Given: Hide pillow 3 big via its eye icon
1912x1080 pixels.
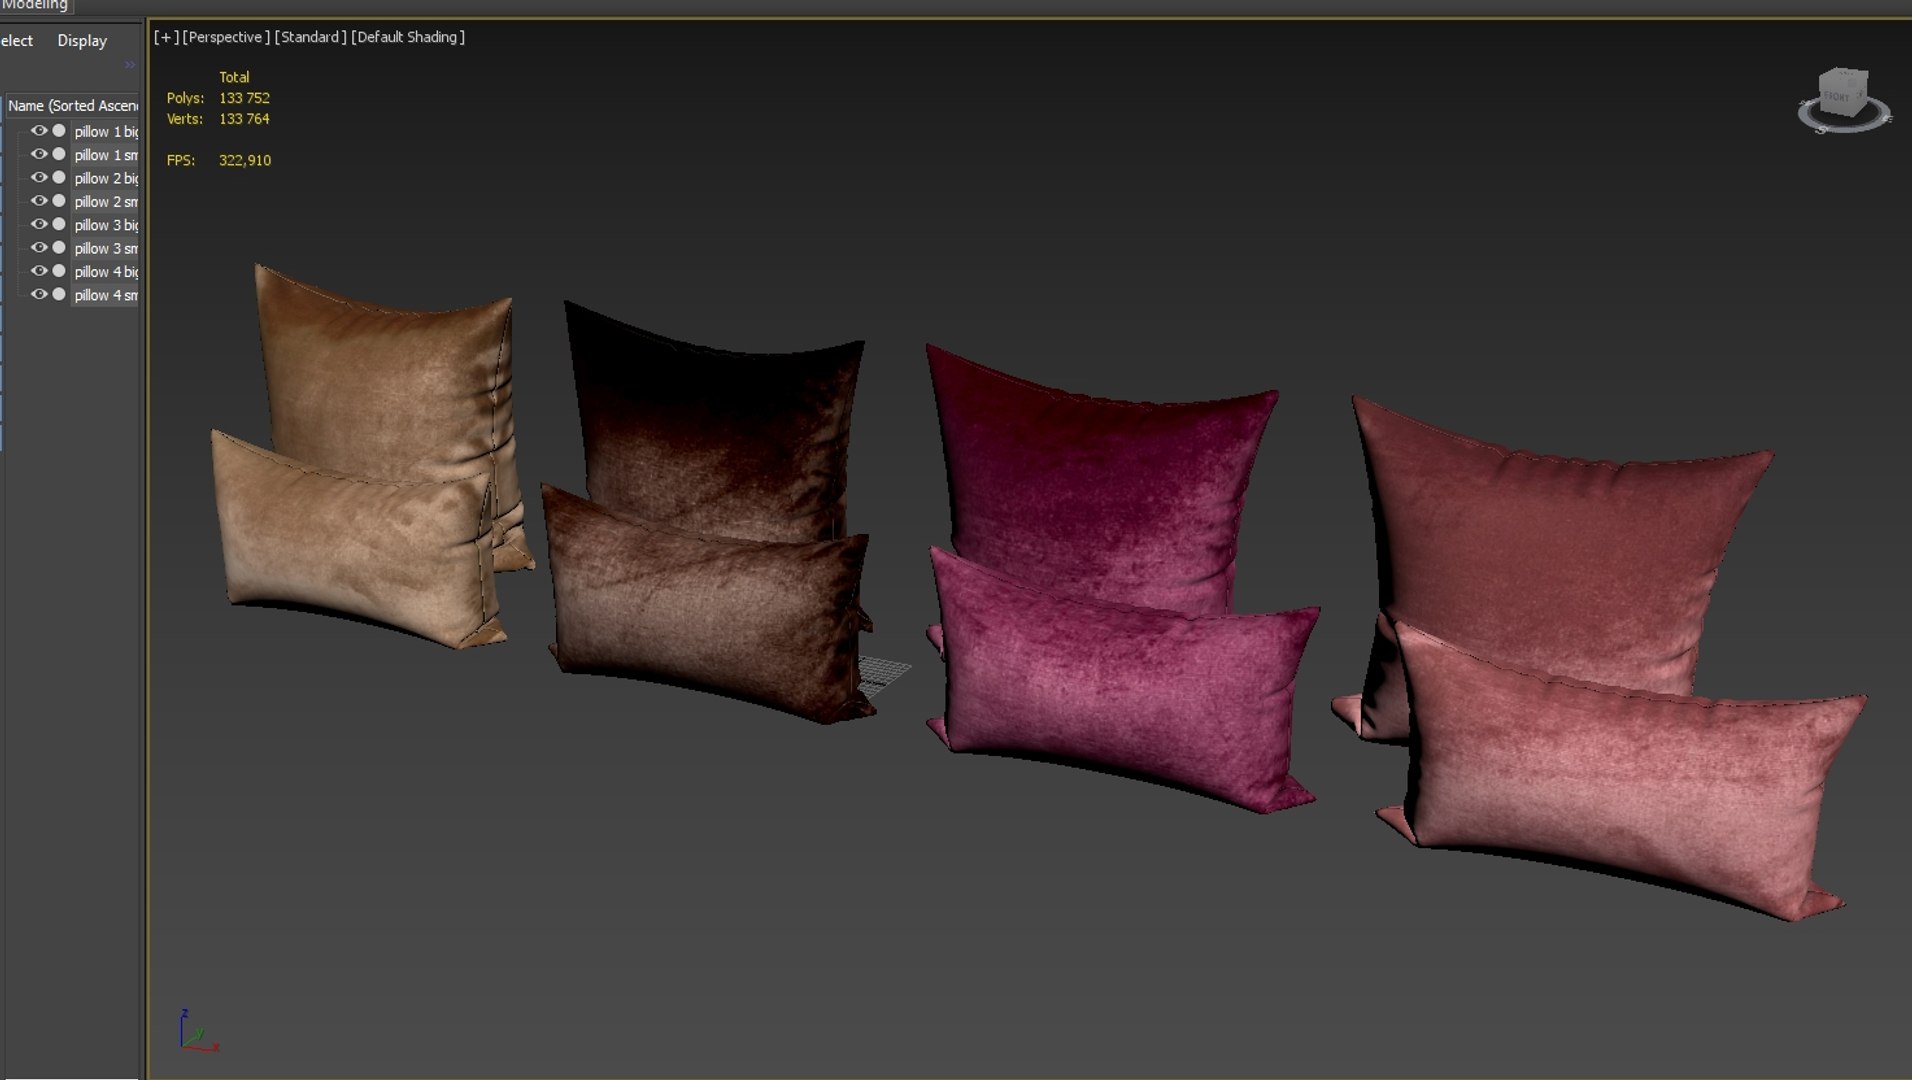Looking at the screenshot, I should click(39, 224).
